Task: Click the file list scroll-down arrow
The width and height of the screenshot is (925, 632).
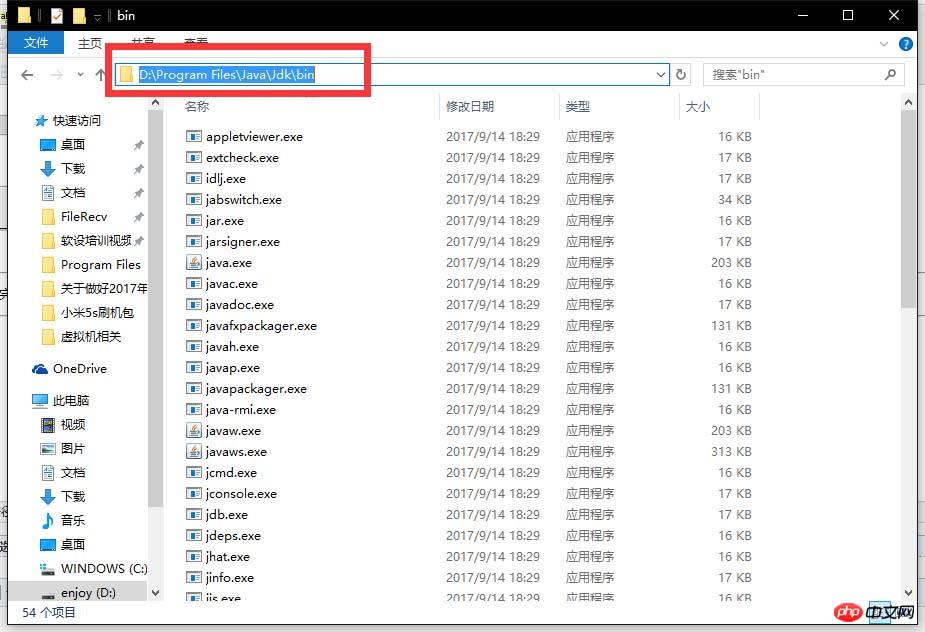Action: (908, 592)
